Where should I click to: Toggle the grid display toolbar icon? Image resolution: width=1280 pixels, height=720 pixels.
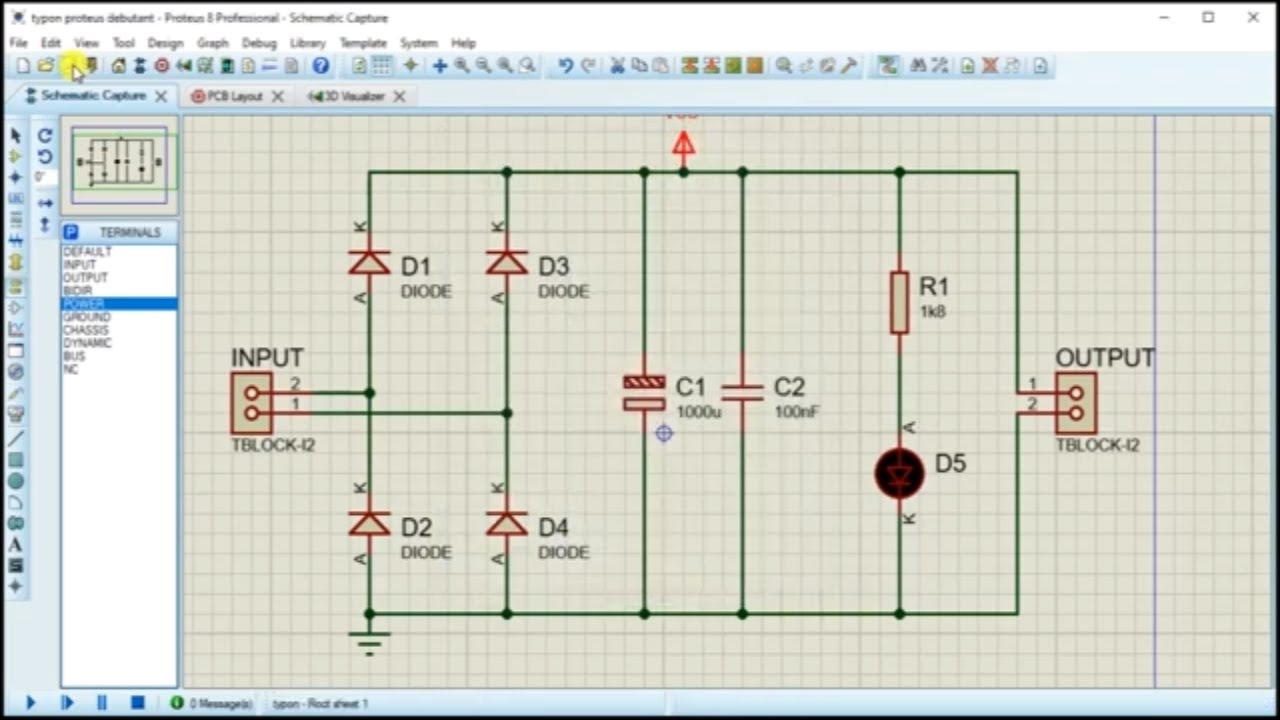[x=381, y=66]
